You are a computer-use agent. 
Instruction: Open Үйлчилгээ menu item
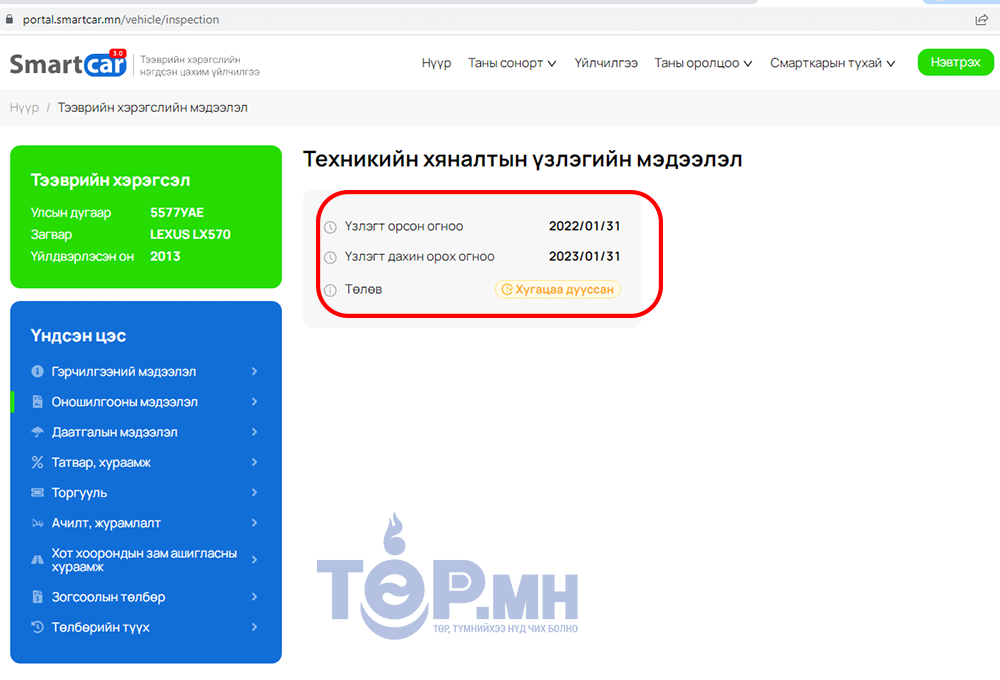point(606,63)
